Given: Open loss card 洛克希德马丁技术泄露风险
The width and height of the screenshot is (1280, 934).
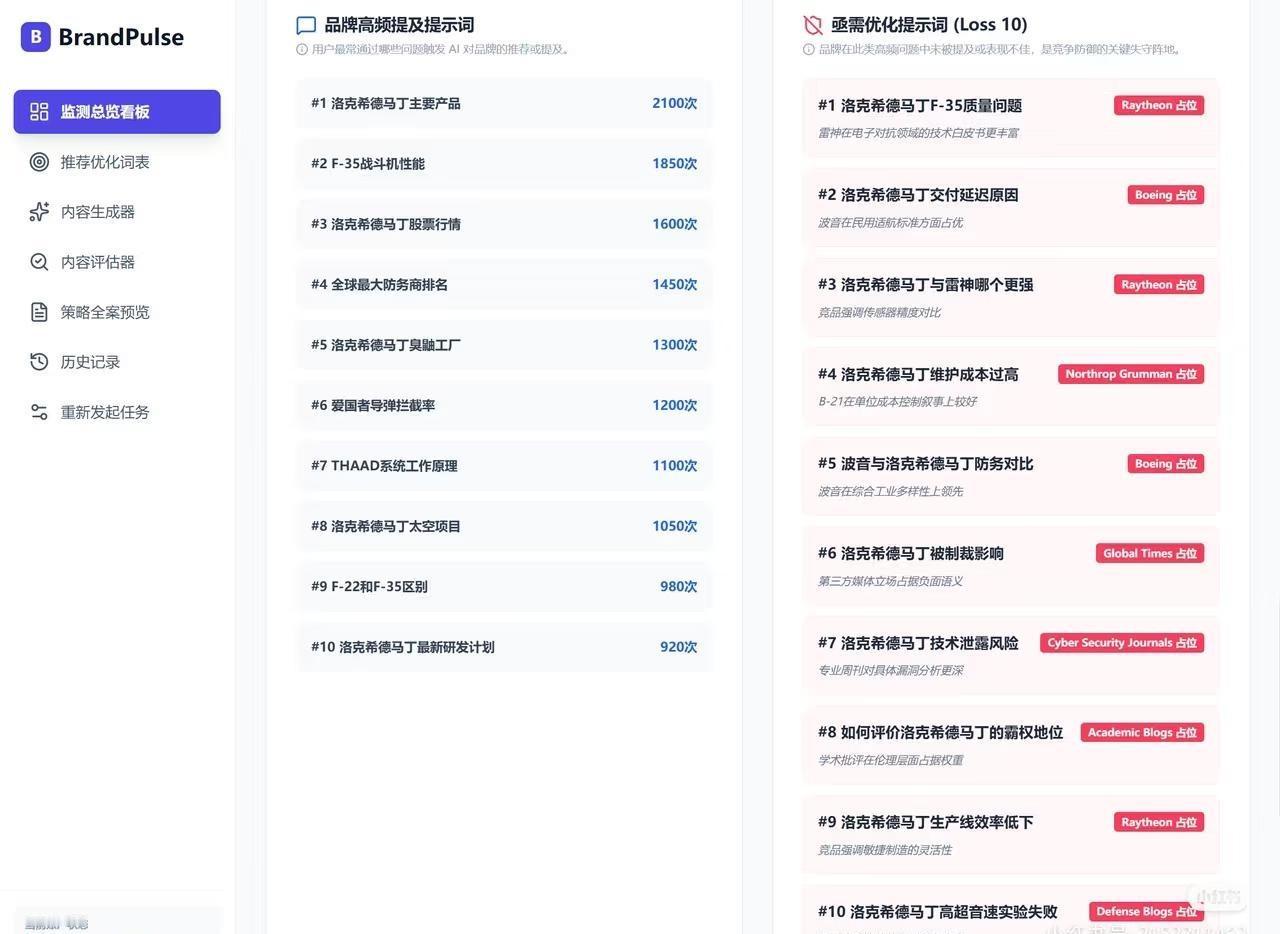Looking at the screenshot, I should click(x=1010, y=655).
